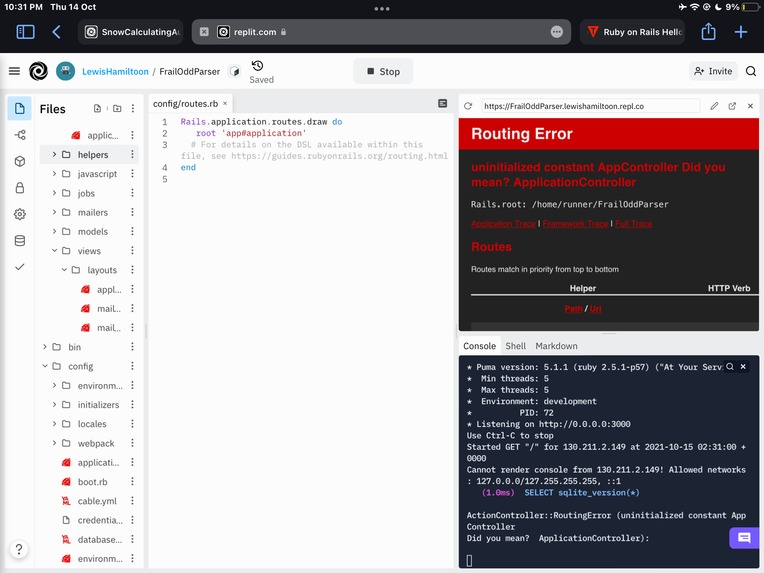Image resolution: width=764 pixels, height=573 pixels.
Task: Open the Framework Trace link
Action: (575, 224)
